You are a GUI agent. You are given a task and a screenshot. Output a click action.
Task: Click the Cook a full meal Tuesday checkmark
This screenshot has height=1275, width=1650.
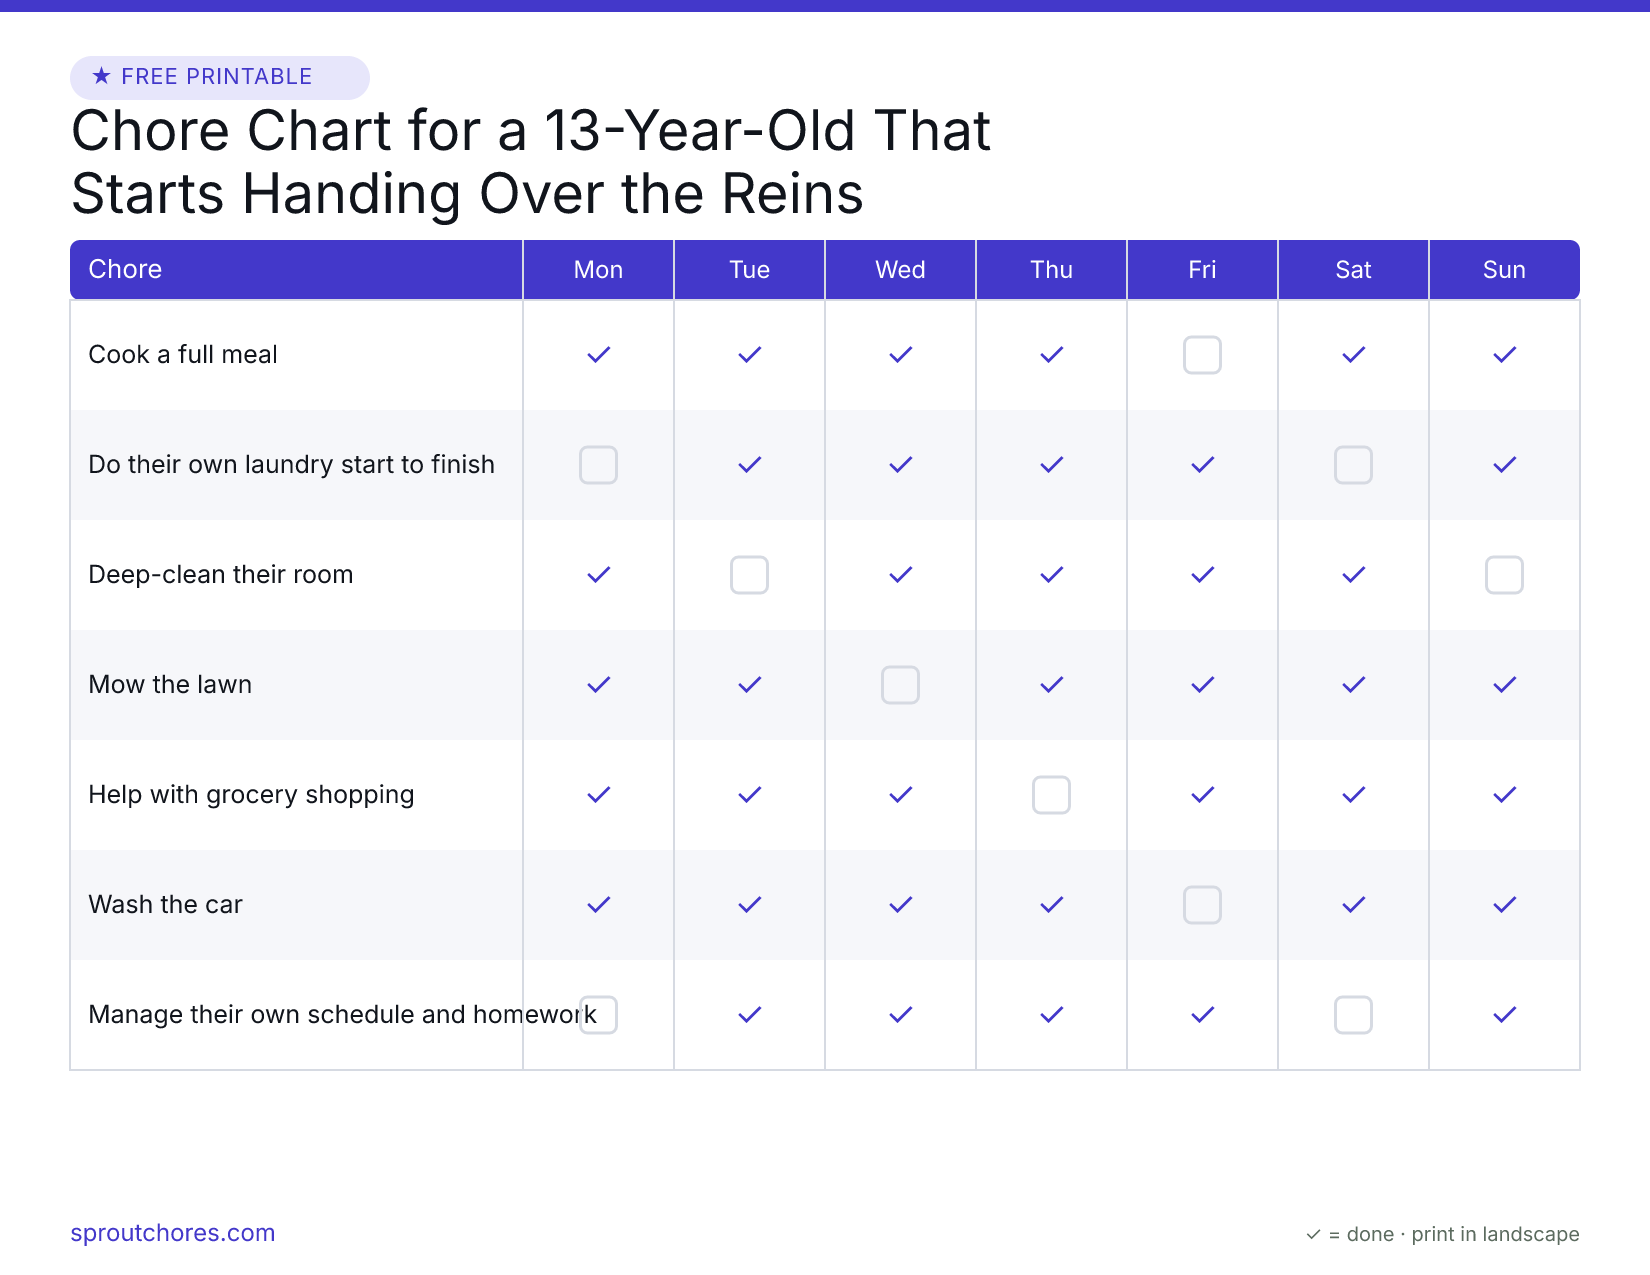pos(749,355)
